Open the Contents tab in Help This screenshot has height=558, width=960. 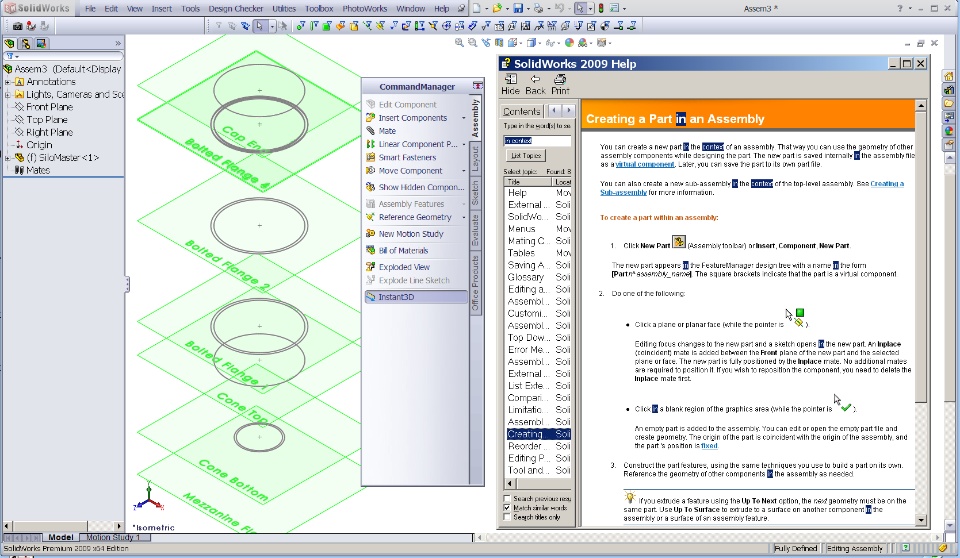[522, 111]
